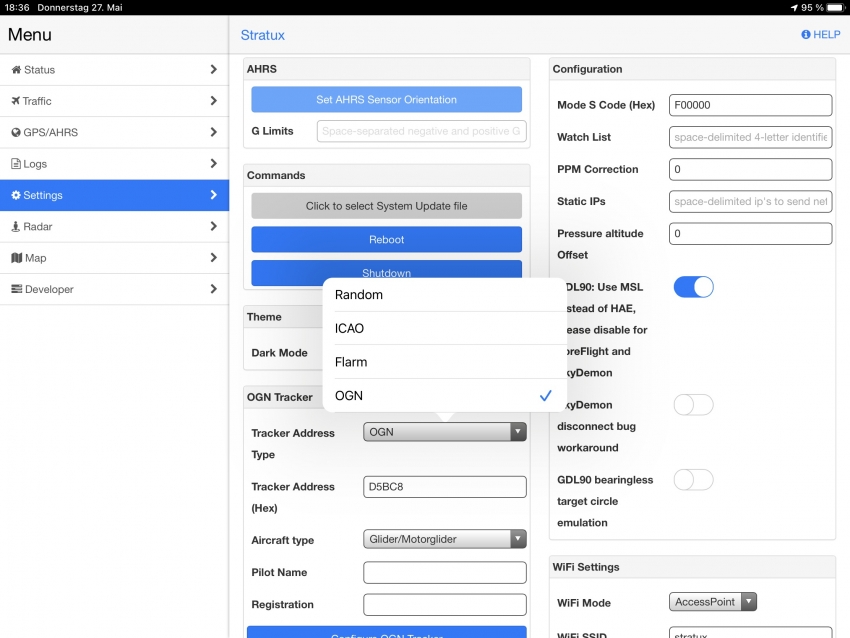Click the Traffic airplane icon
This screenshot has width=850, height=638.
click(16, 101)
